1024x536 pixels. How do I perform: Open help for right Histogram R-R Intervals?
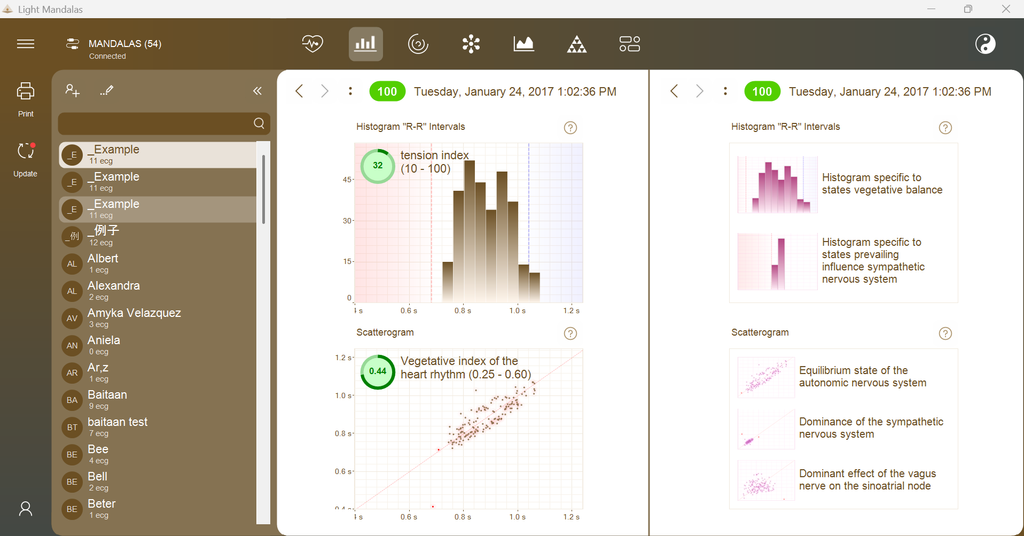(x=945, y=128)
